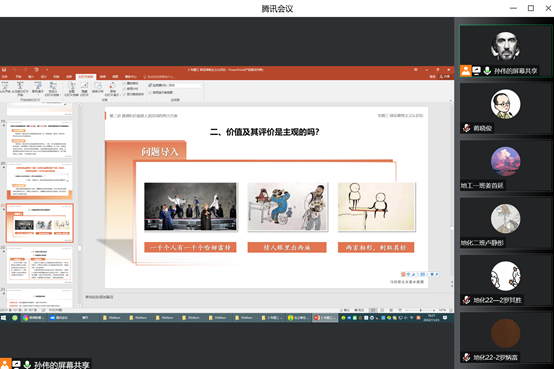Open the 插入 ribbon tab
This screenshot has height=369, width=554.
click(31, 77)
